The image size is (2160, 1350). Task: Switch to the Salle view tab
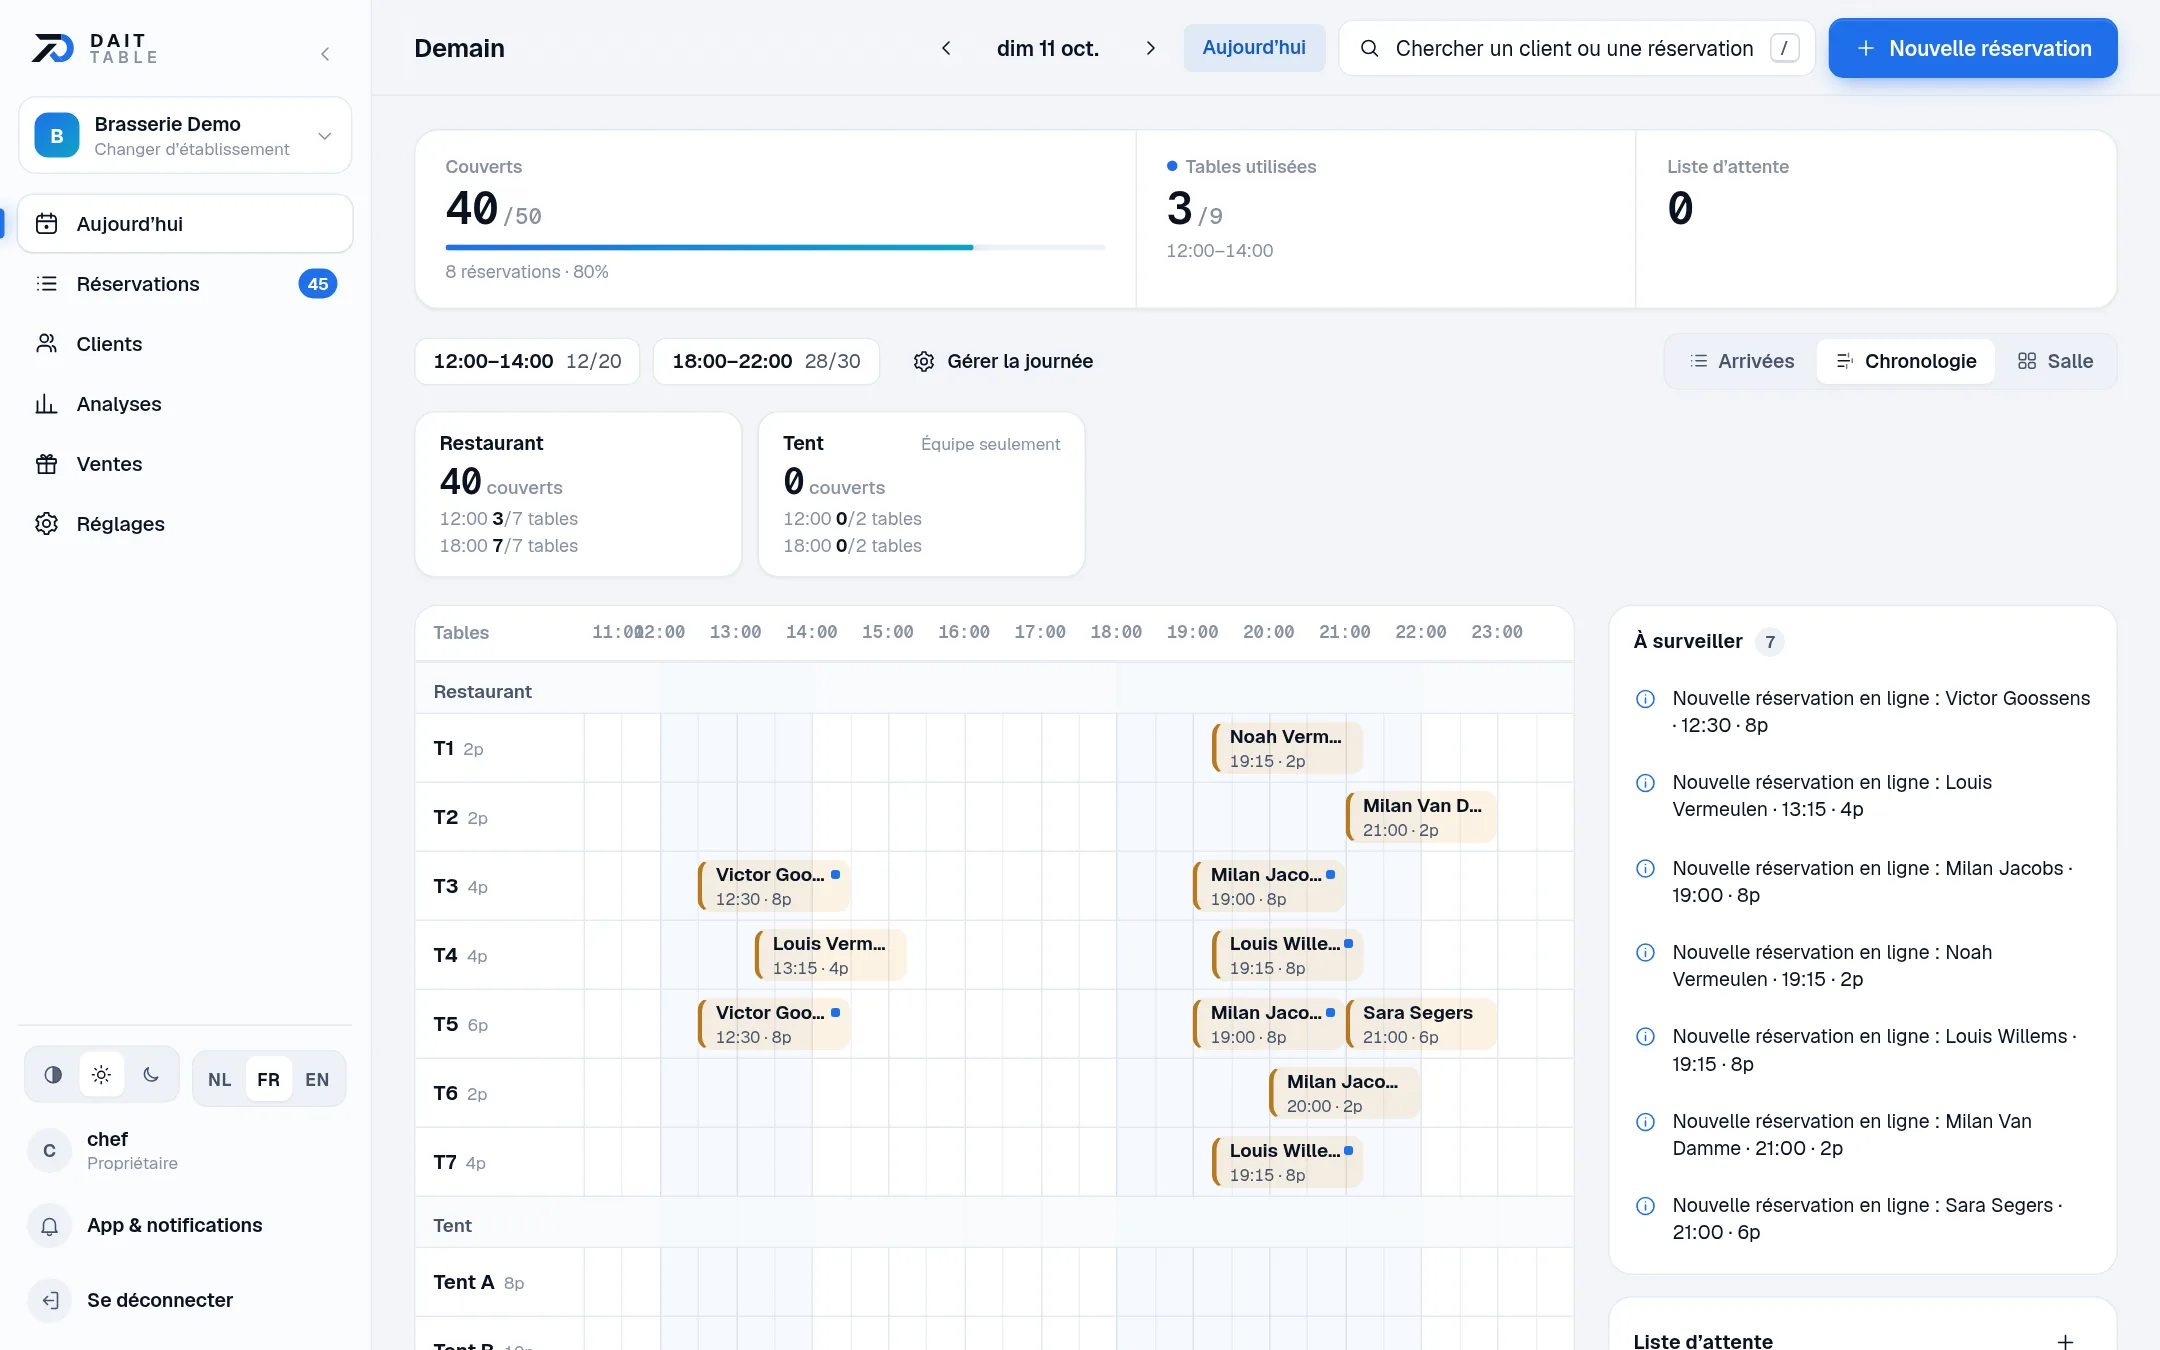[2055, 361]
